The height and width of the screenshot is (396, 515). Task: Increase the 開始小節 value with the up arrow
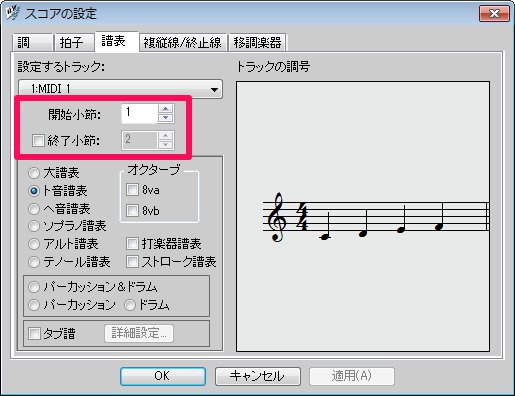pos(166,109)
